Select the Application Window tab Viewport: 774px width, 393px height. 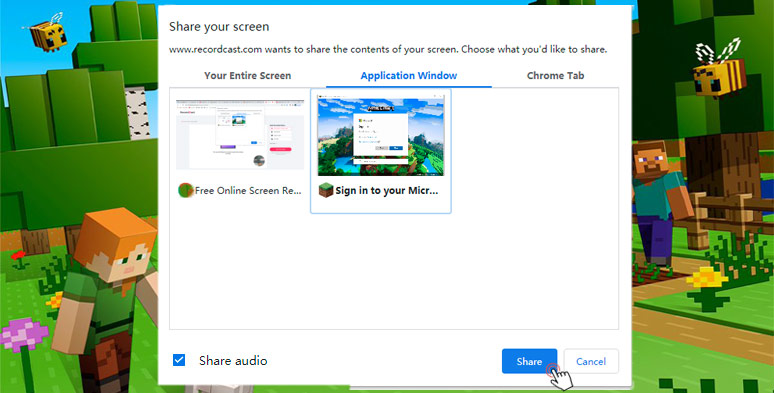click(409, 76)
